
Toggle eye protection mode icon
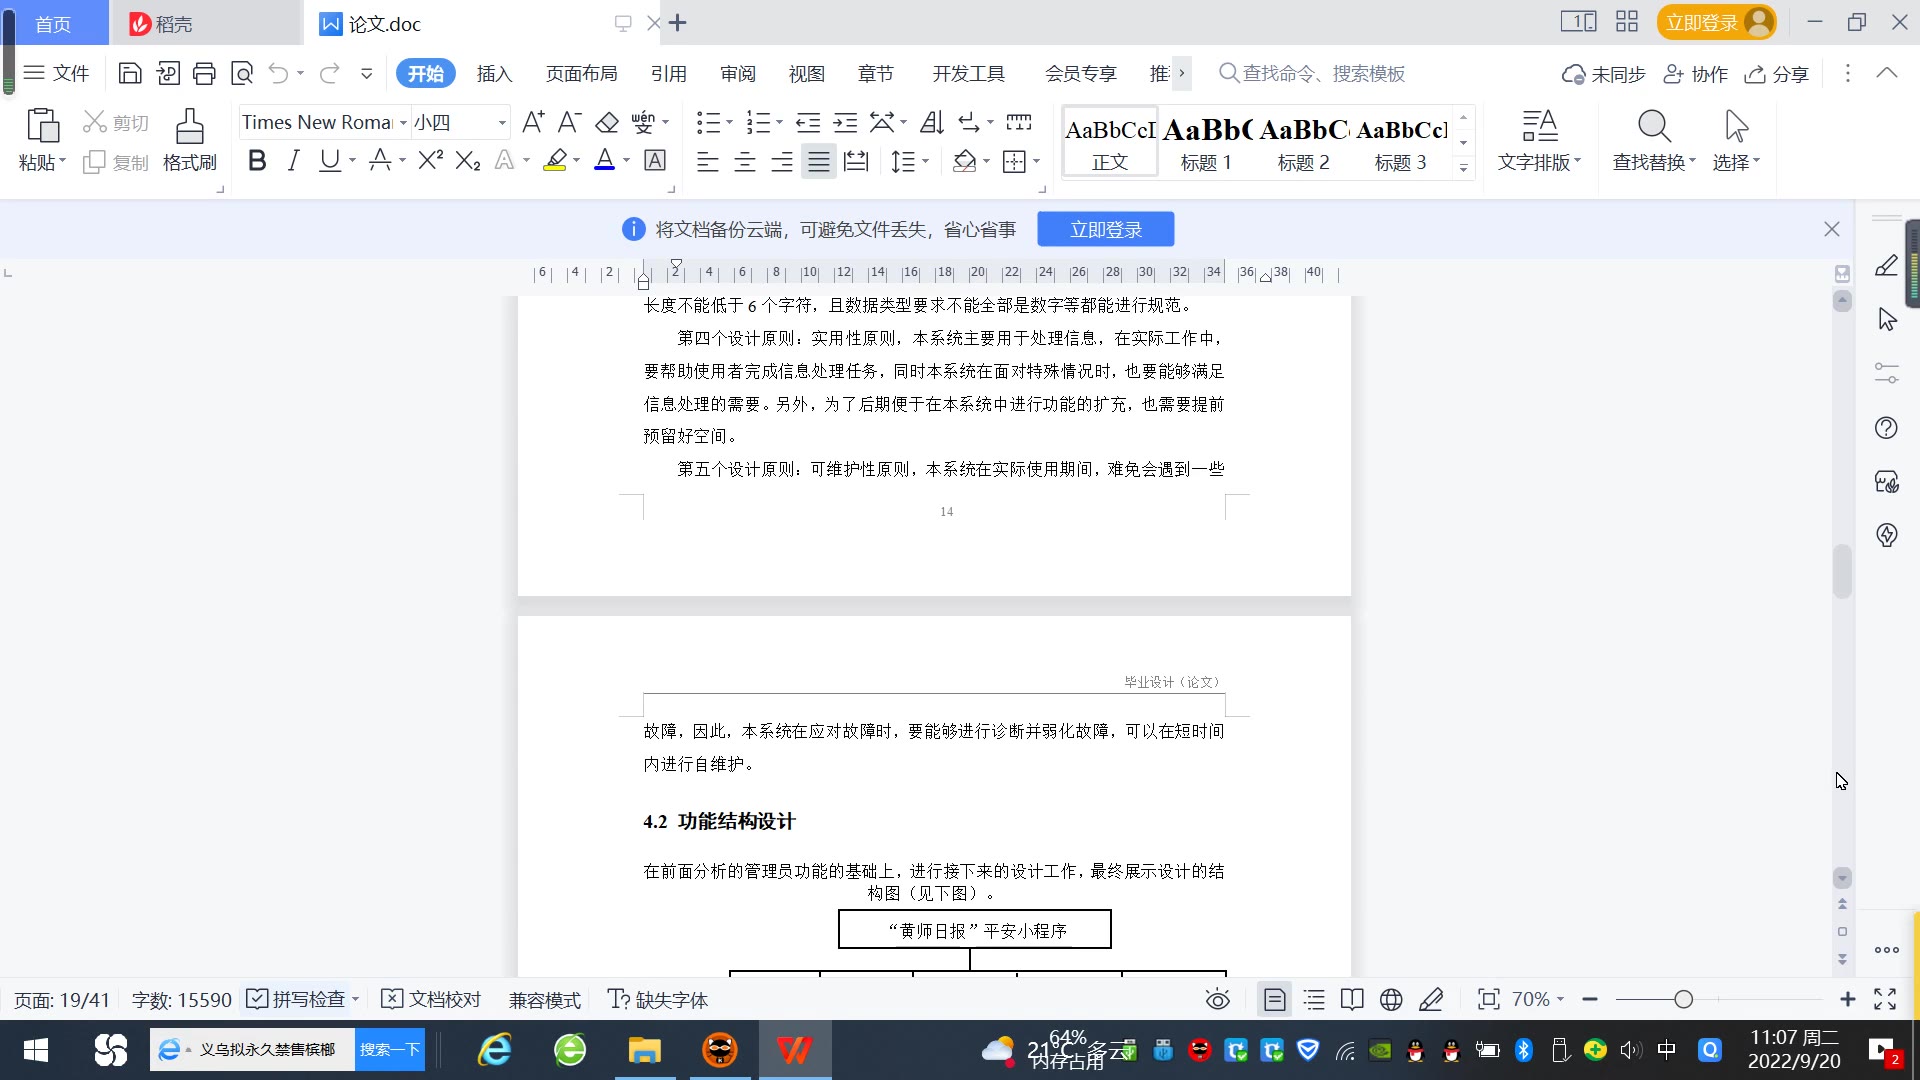pos(1217,999)
